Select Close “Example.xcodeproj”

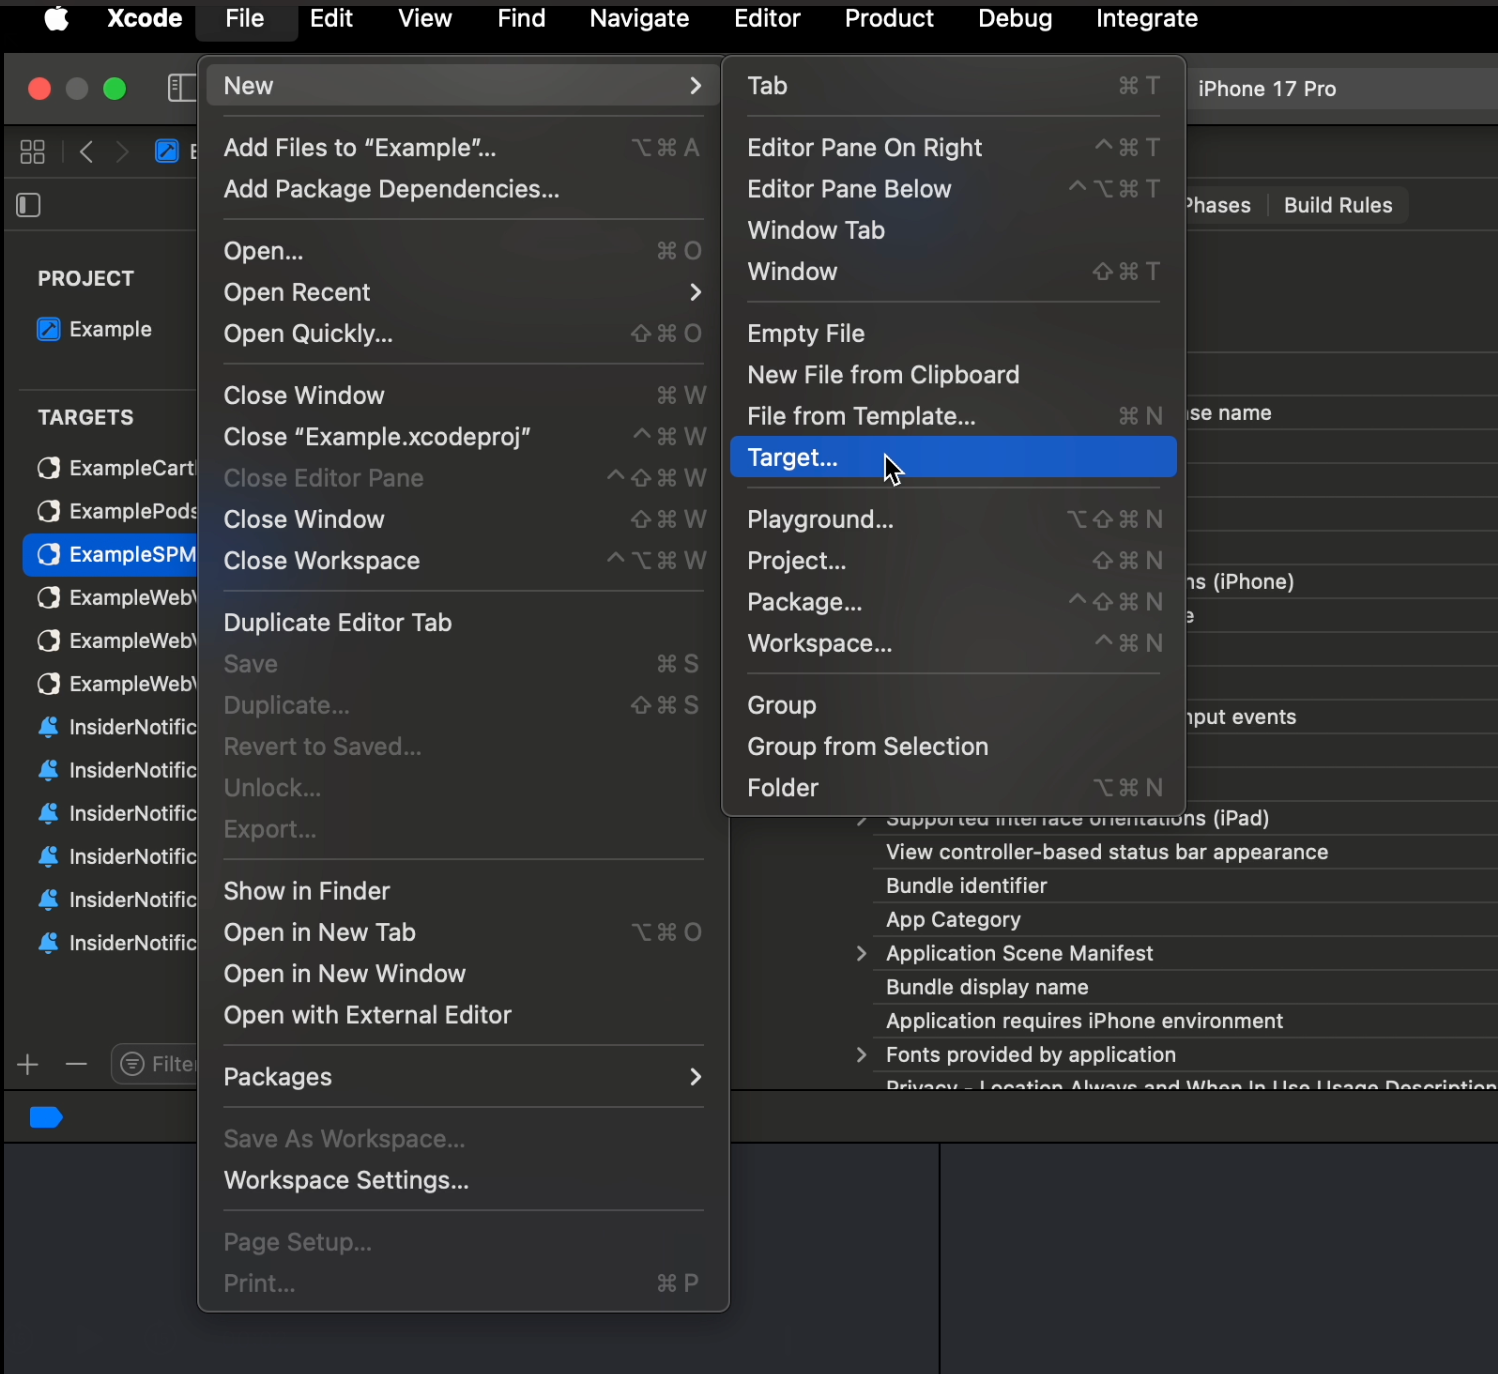pos(463,437)
